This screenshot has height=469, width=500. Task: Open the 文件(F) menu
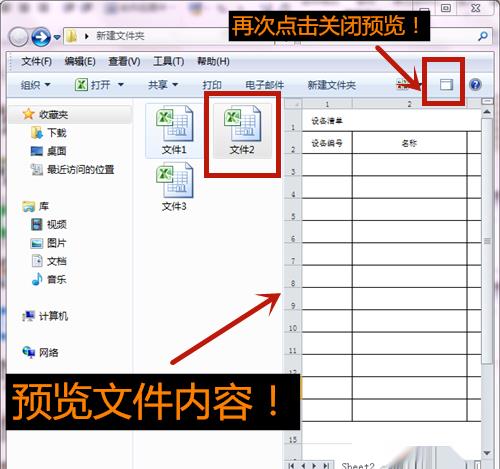tap(37, 61)
